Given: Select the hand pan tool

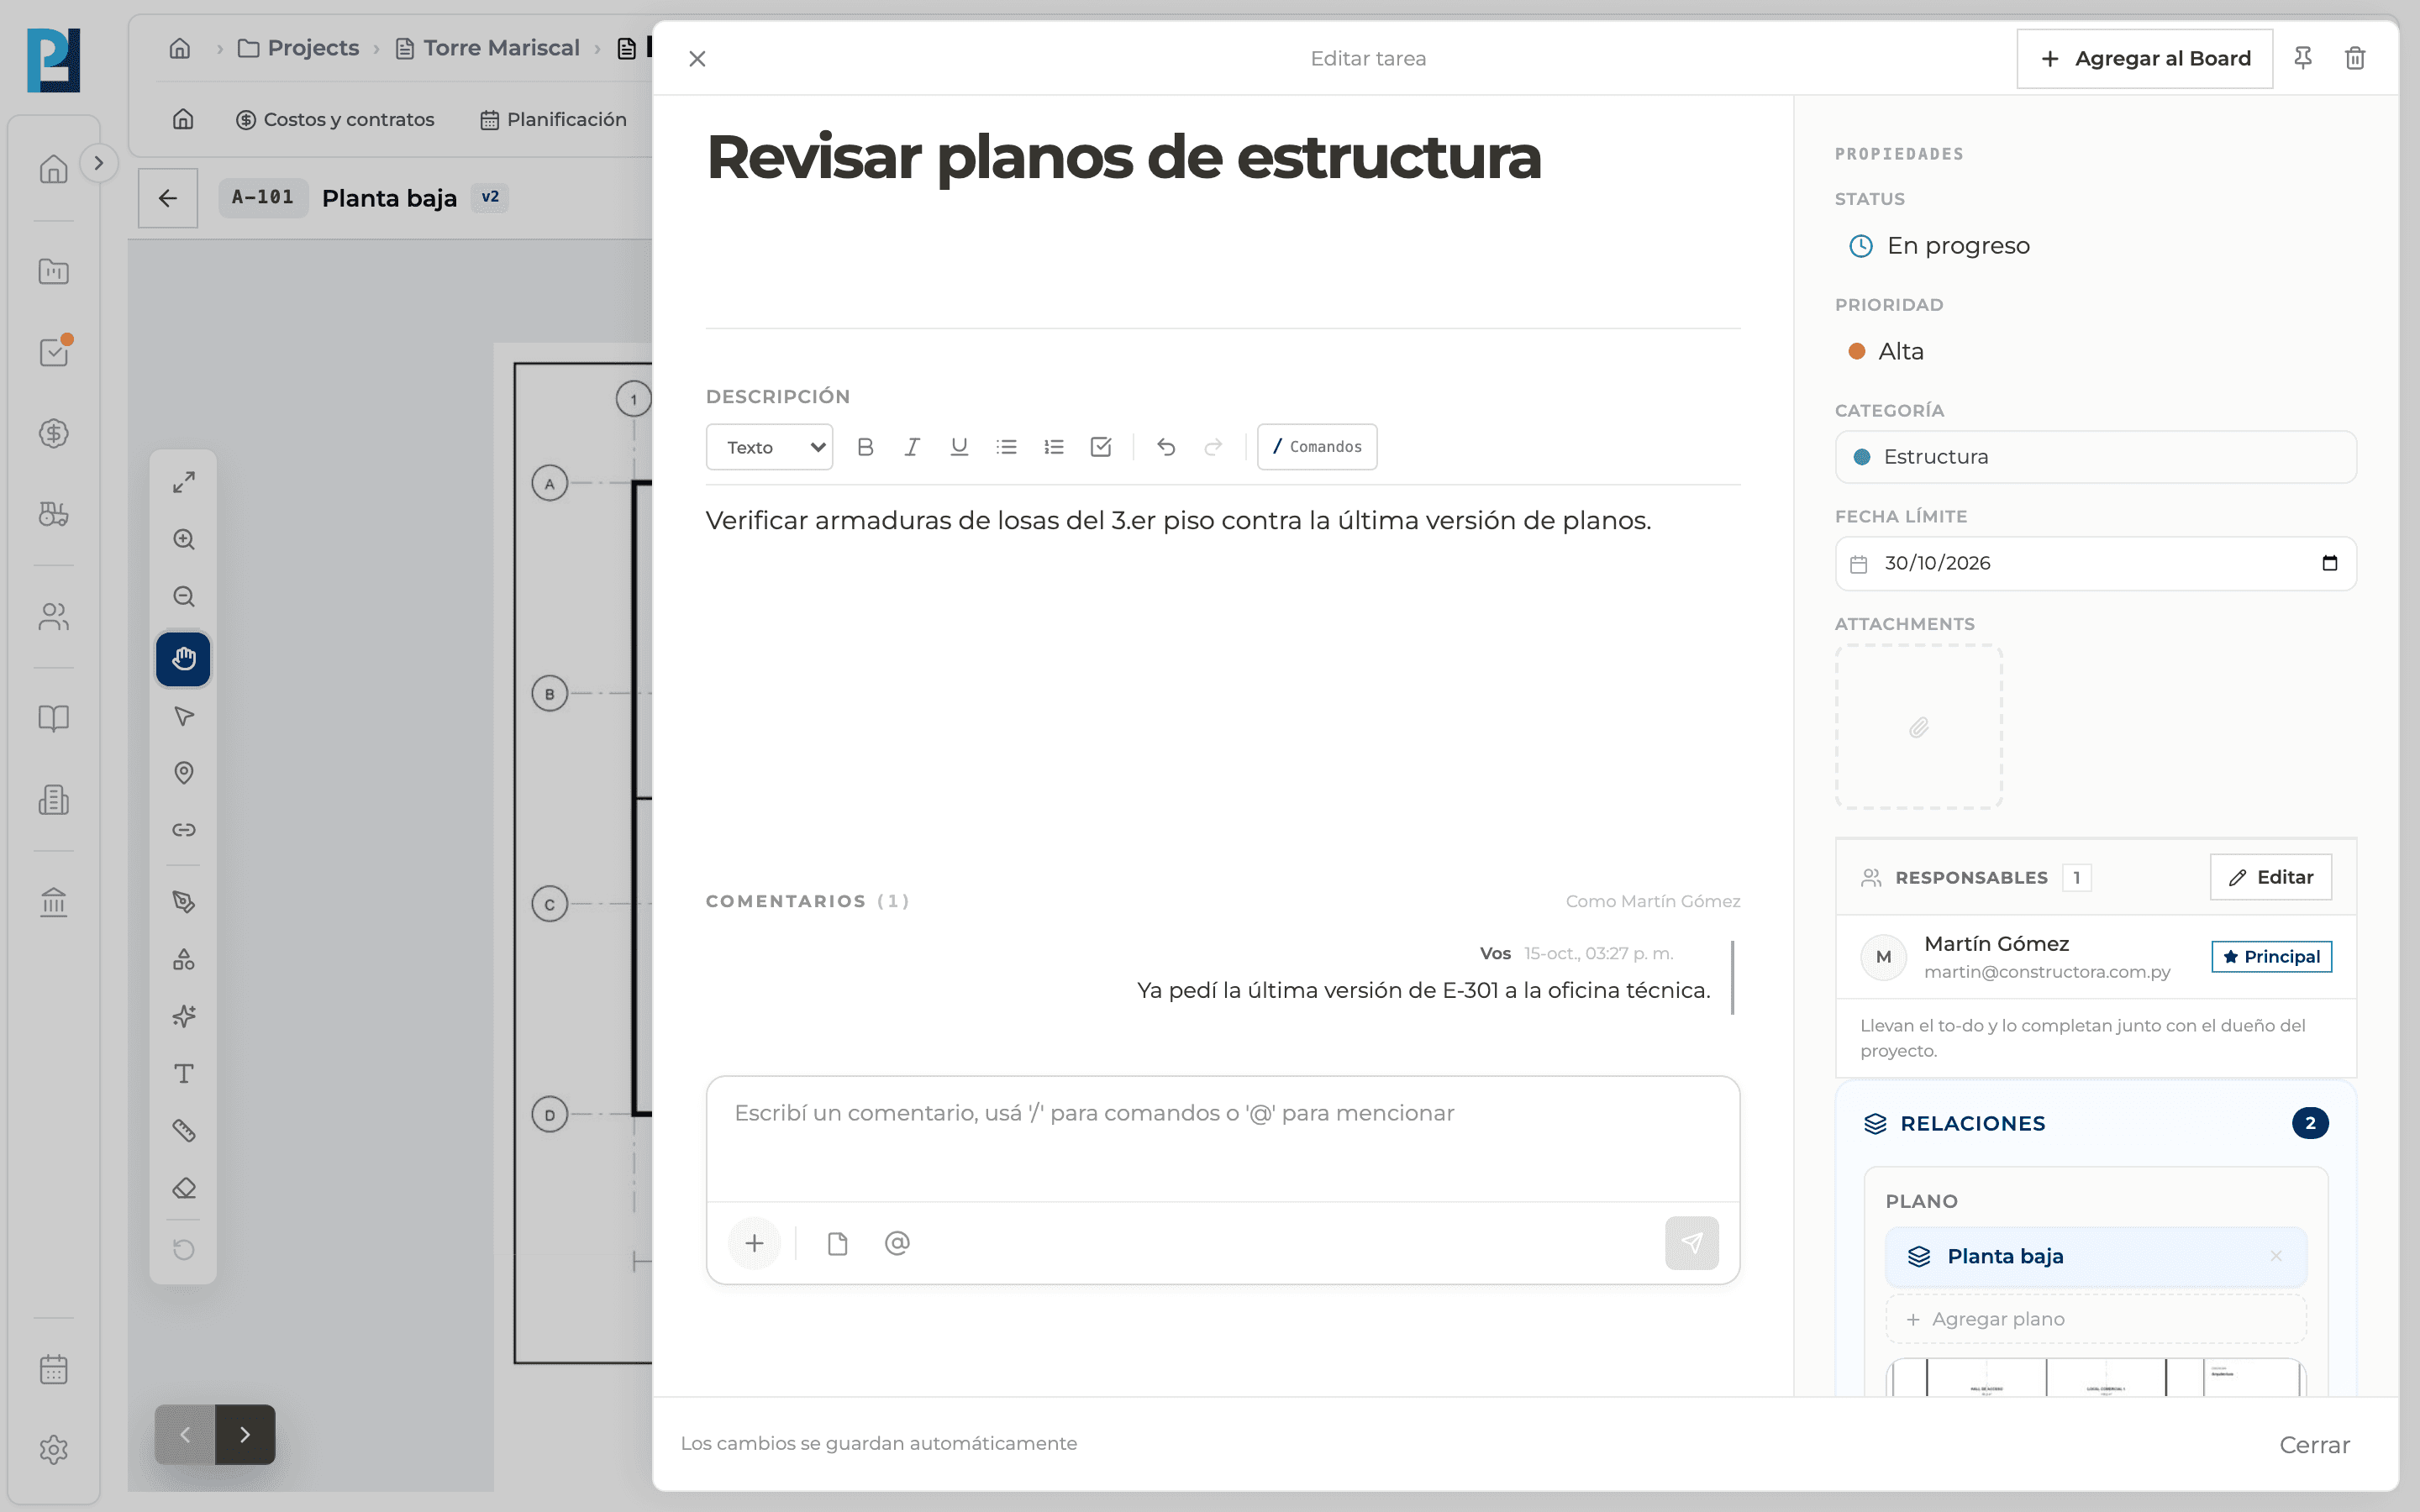Looking at the screenshot, I should (183, 658).
